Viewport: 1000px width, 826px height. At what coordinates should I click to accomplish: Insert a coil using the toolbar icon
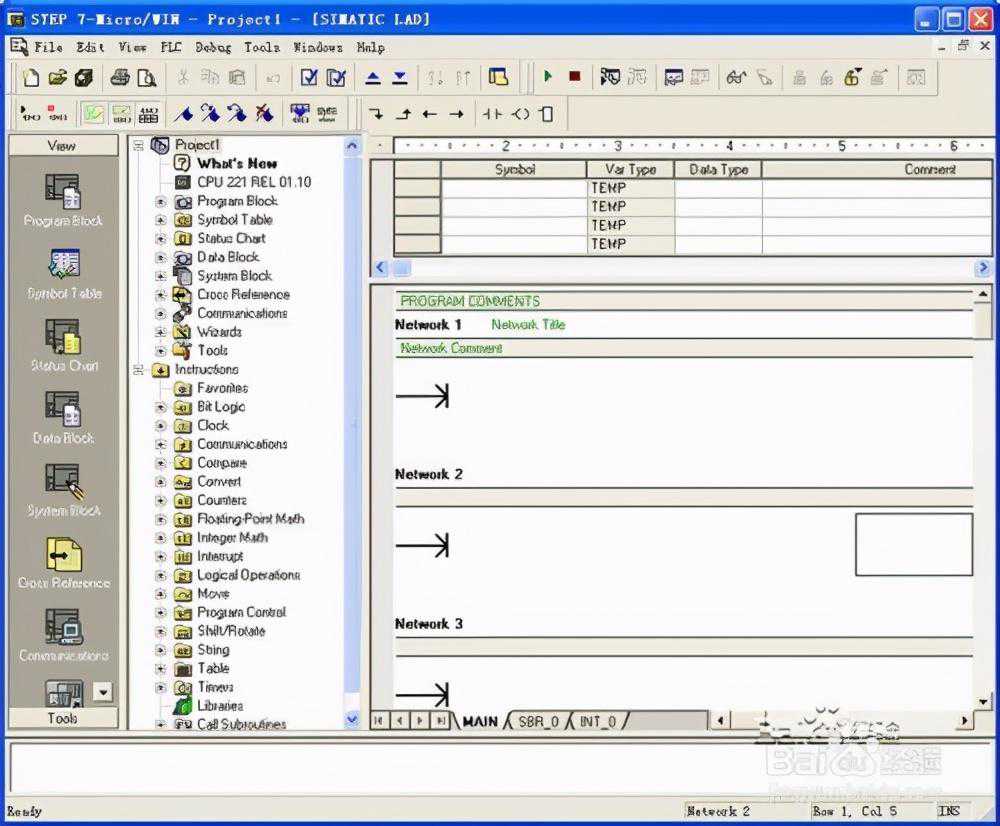pos(520,114)
